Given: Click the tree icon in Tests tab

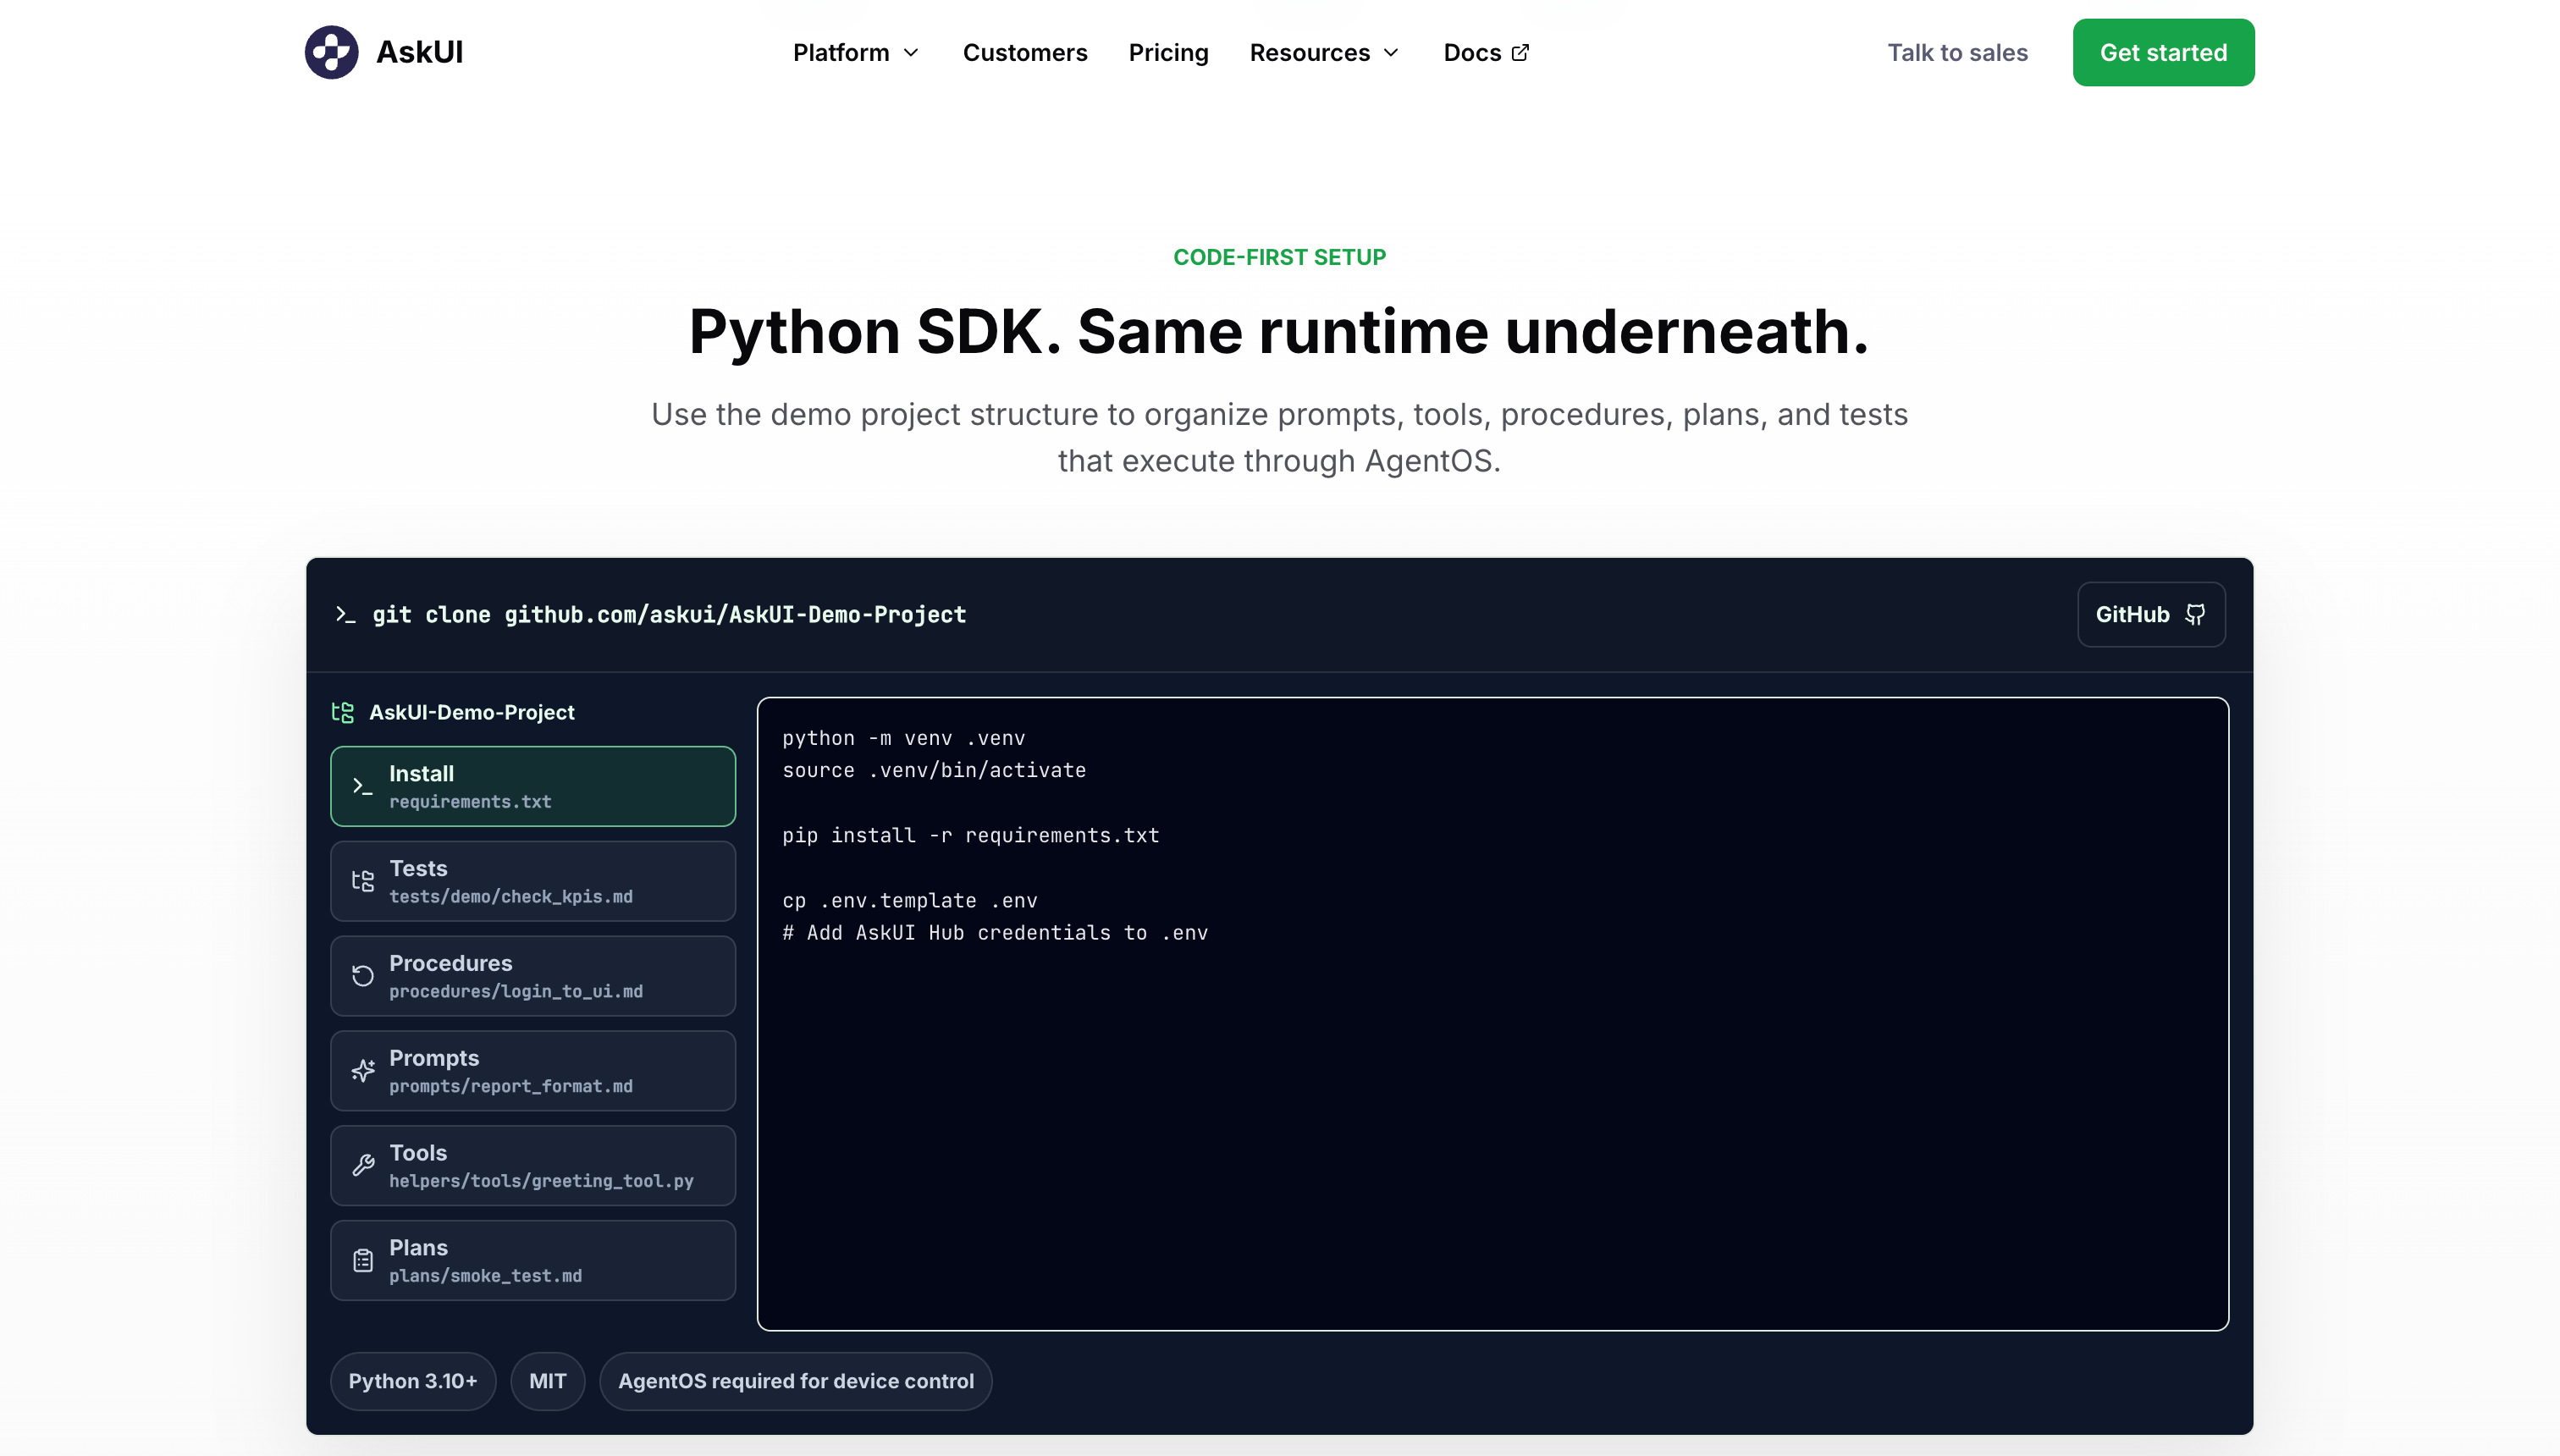Looking at the screenshot, I should coord(363,881).
